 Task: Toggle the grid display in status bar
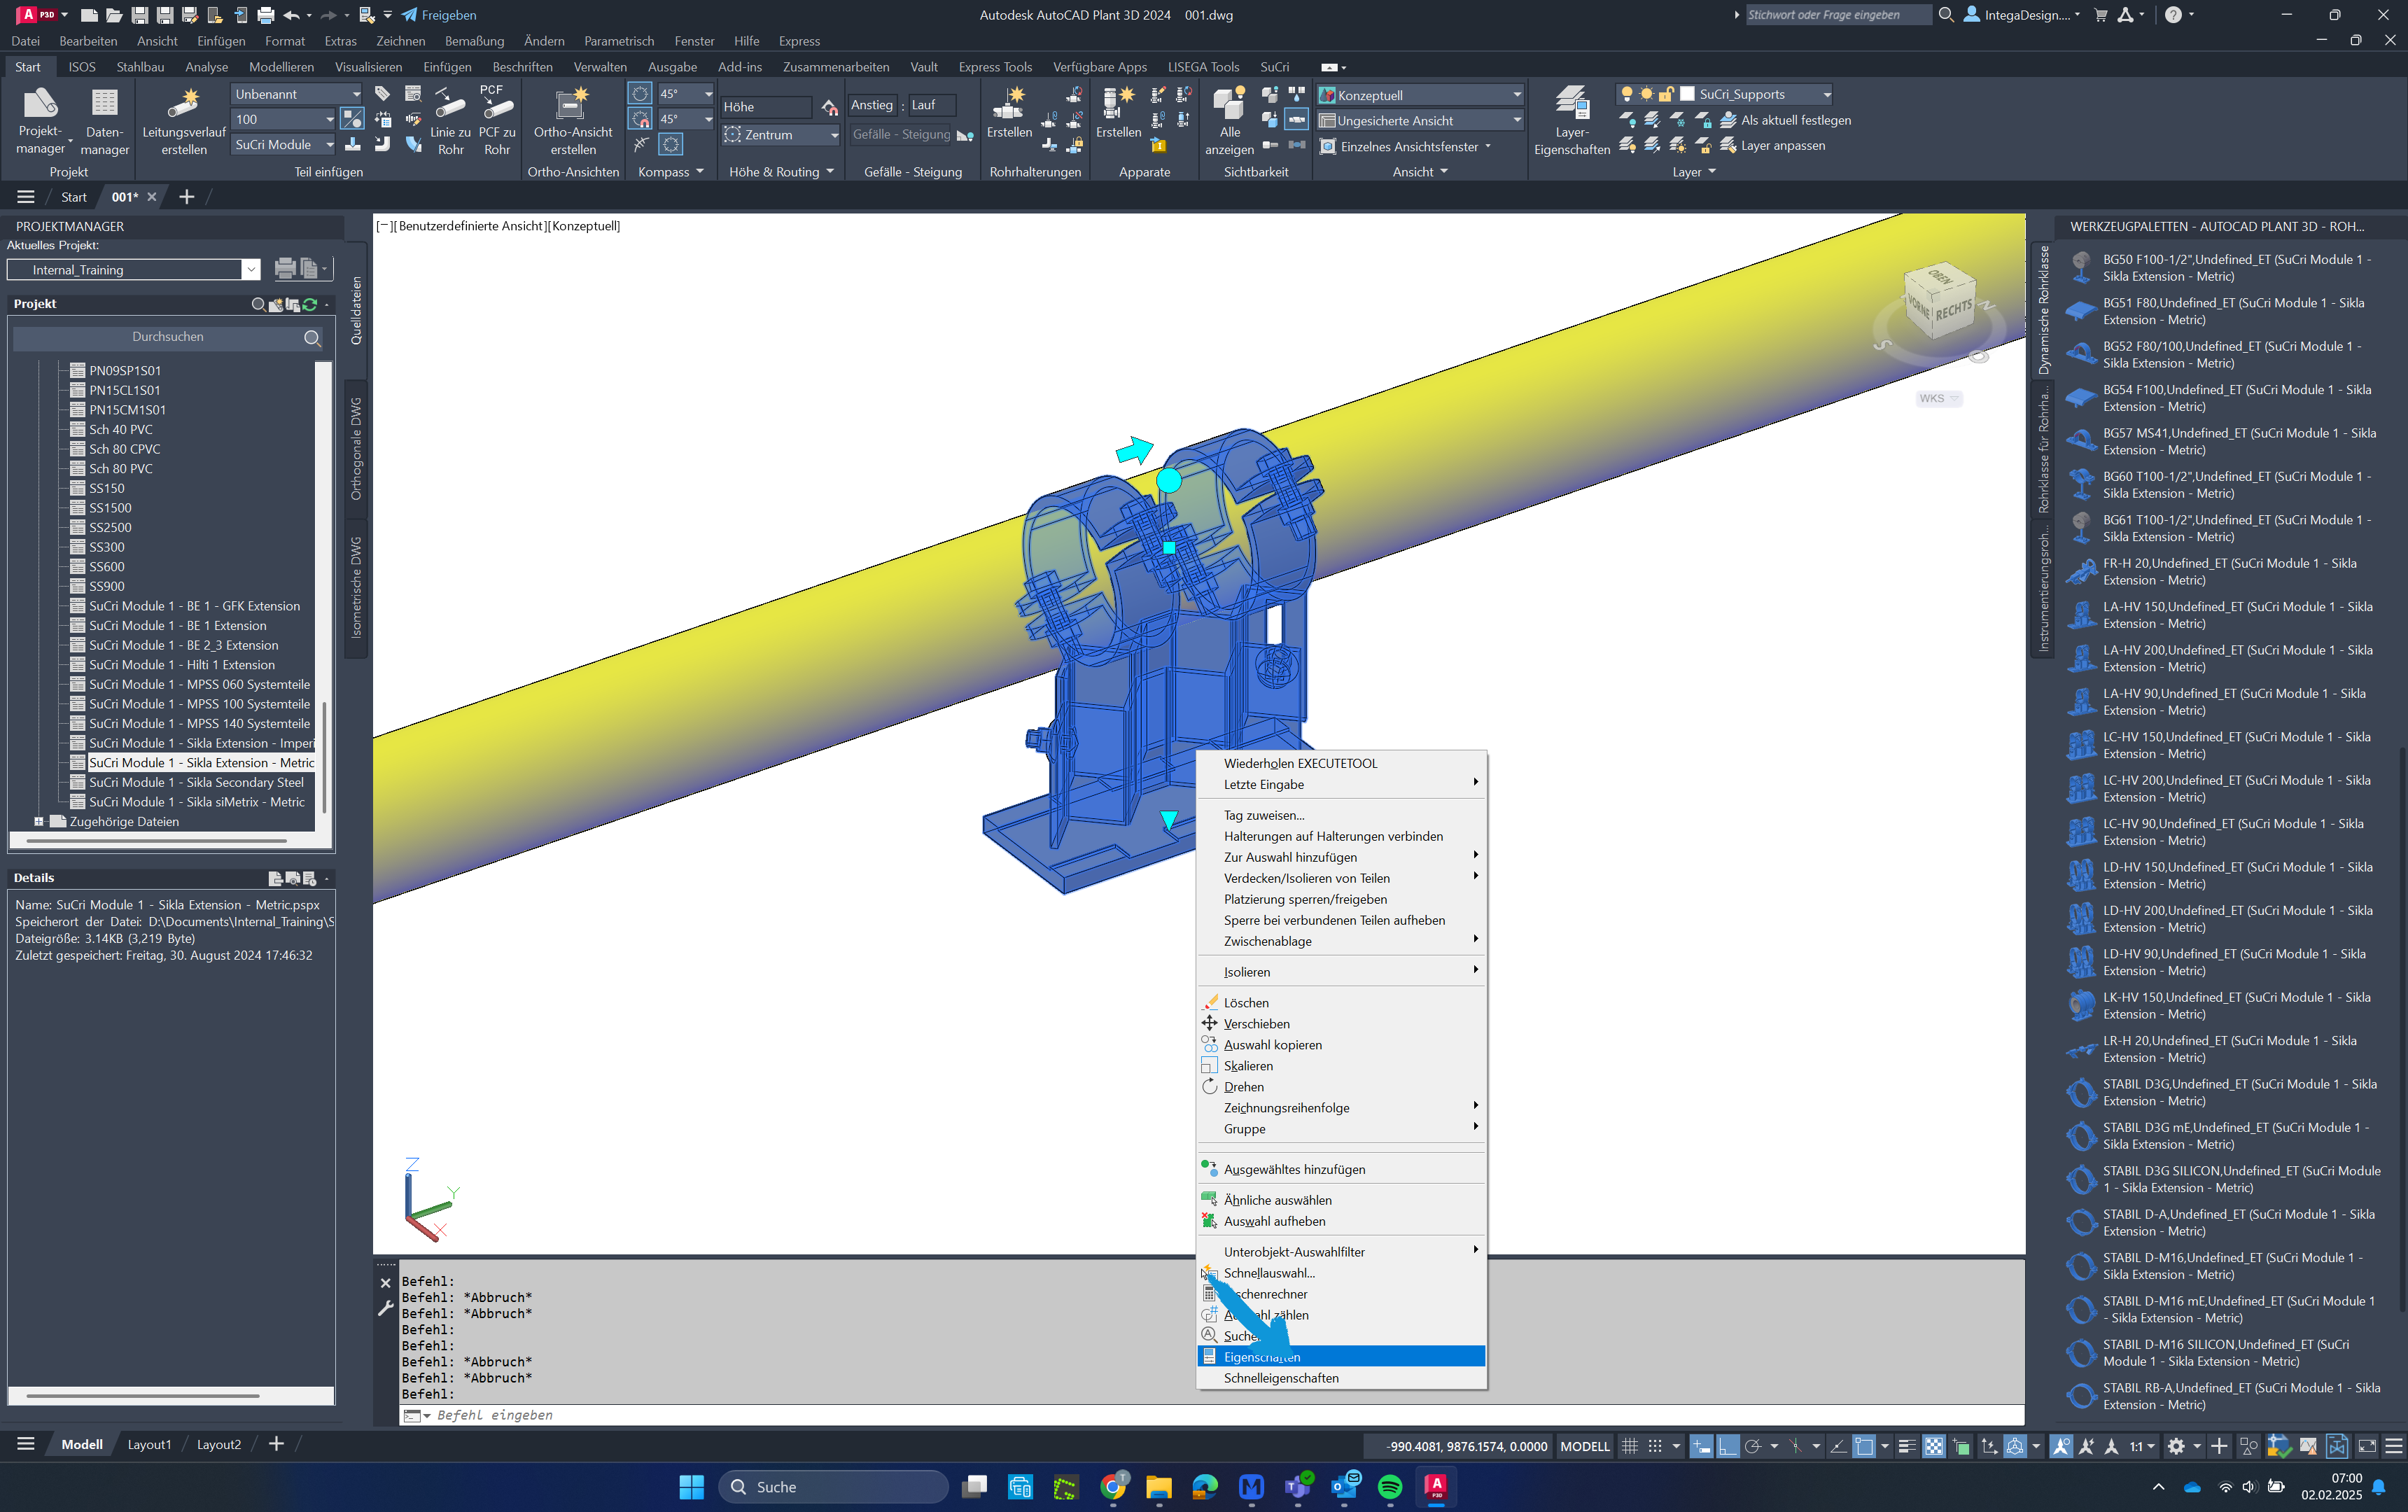[1630, 1446]
